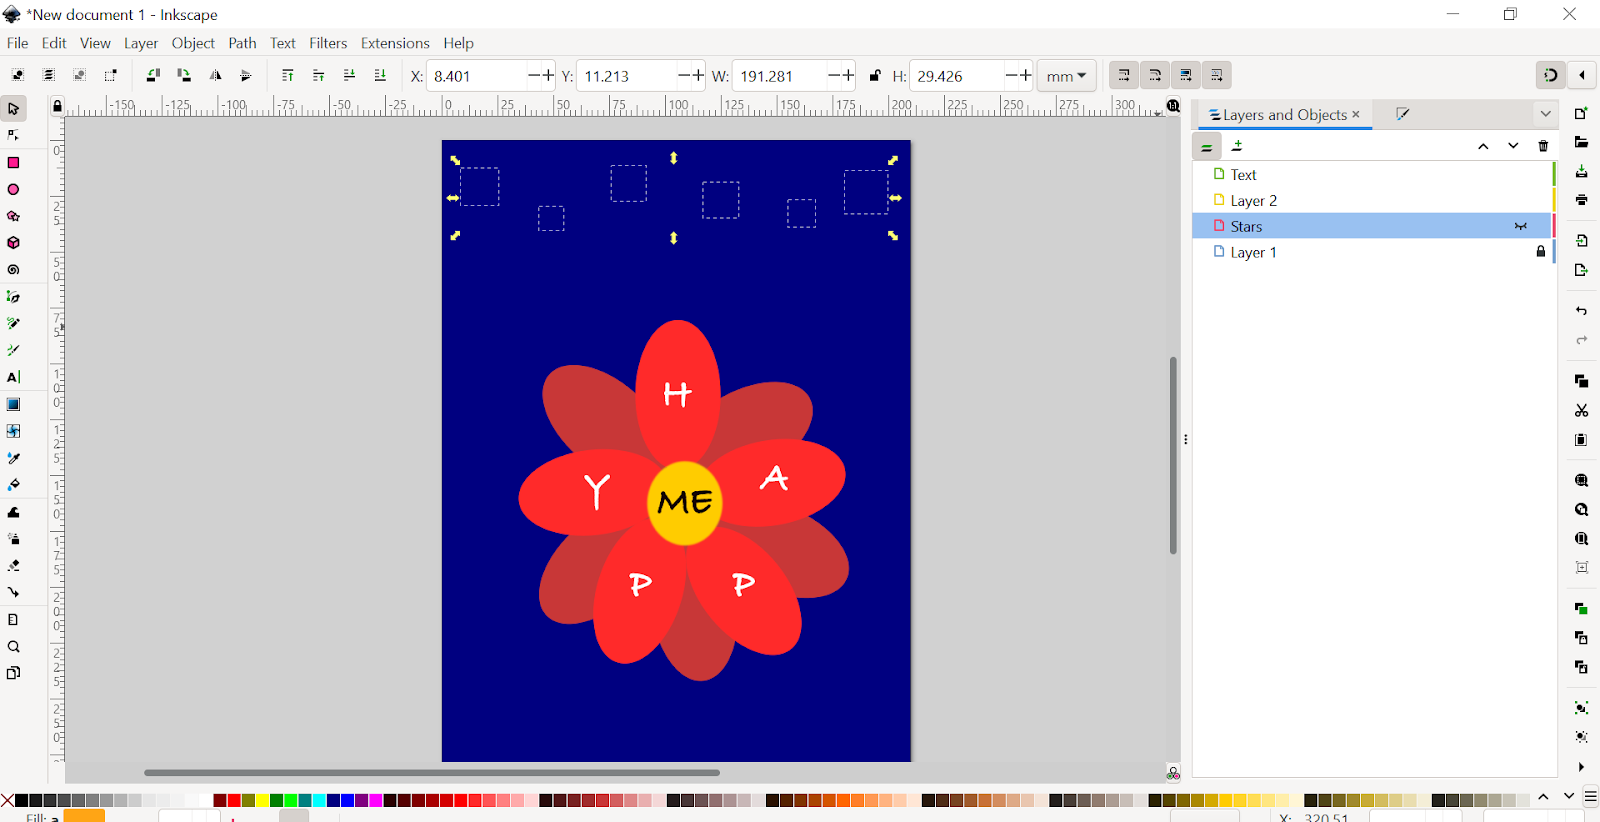This screenshot has height=822, width=1600.
Task: Click Undo icon in commands bar
Action: click(1581, 311)
